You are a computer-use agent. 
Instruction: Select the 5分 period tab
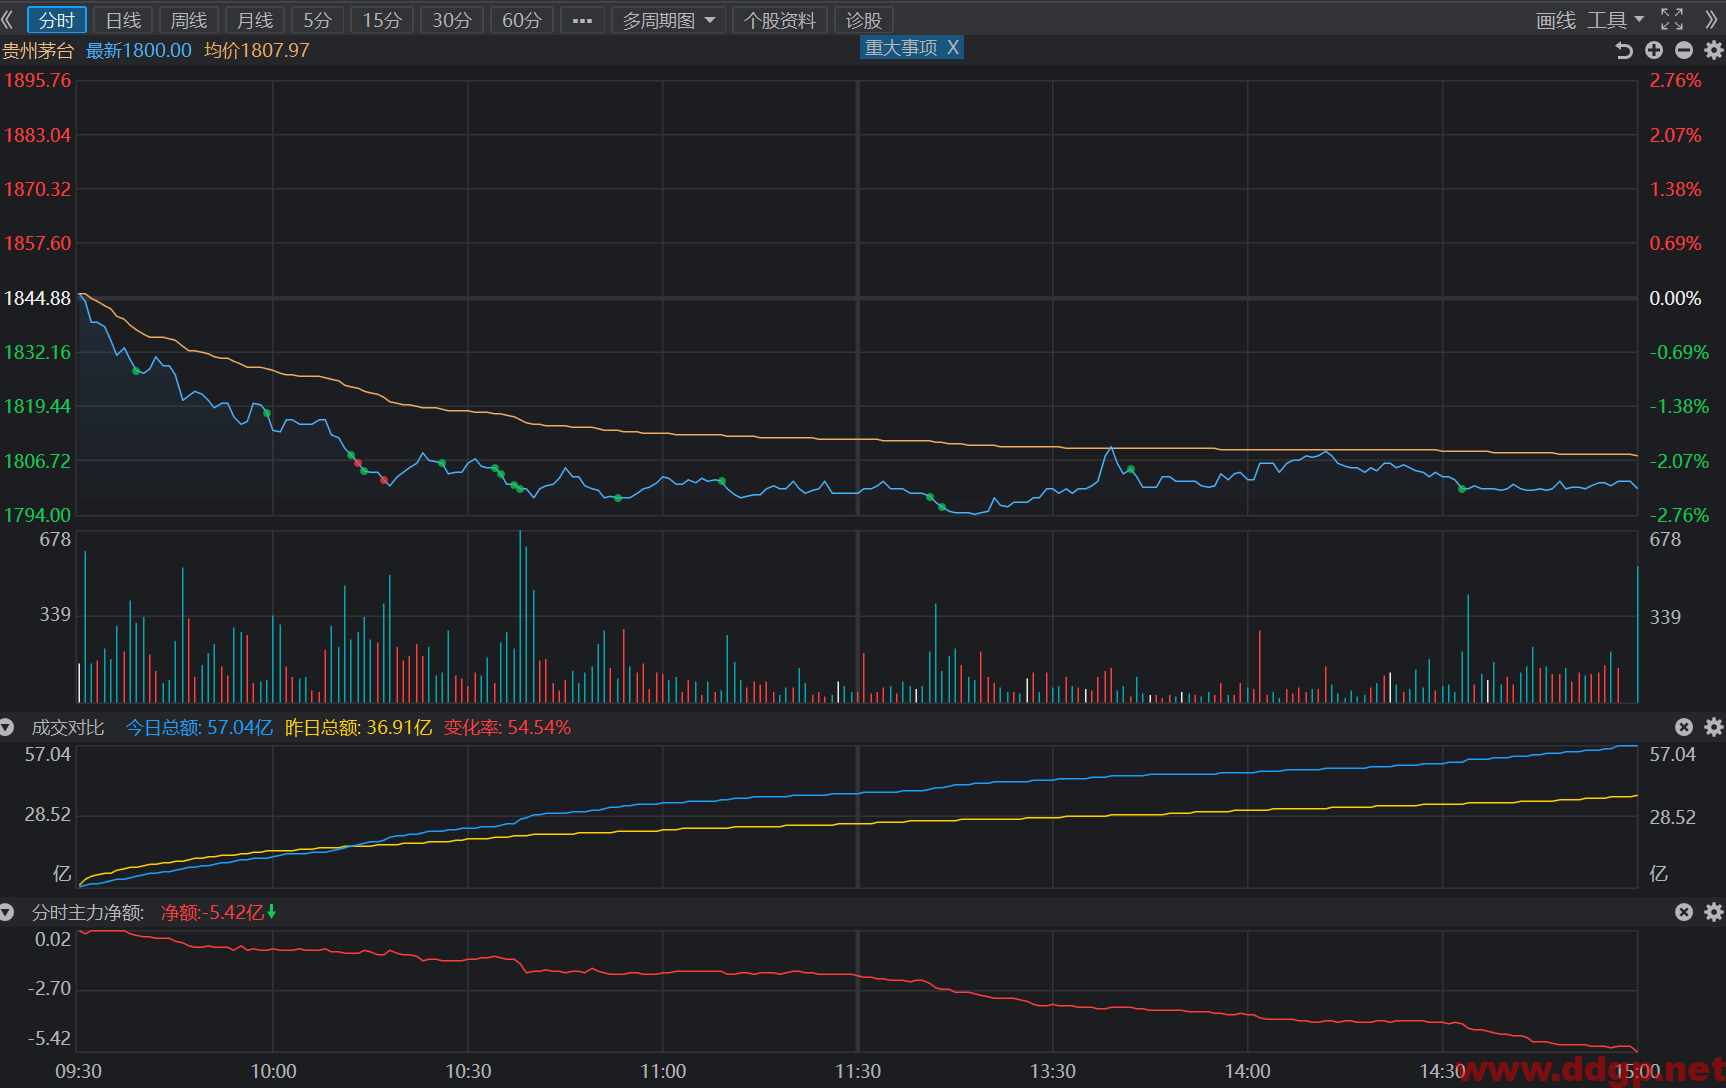pos(318,20)
